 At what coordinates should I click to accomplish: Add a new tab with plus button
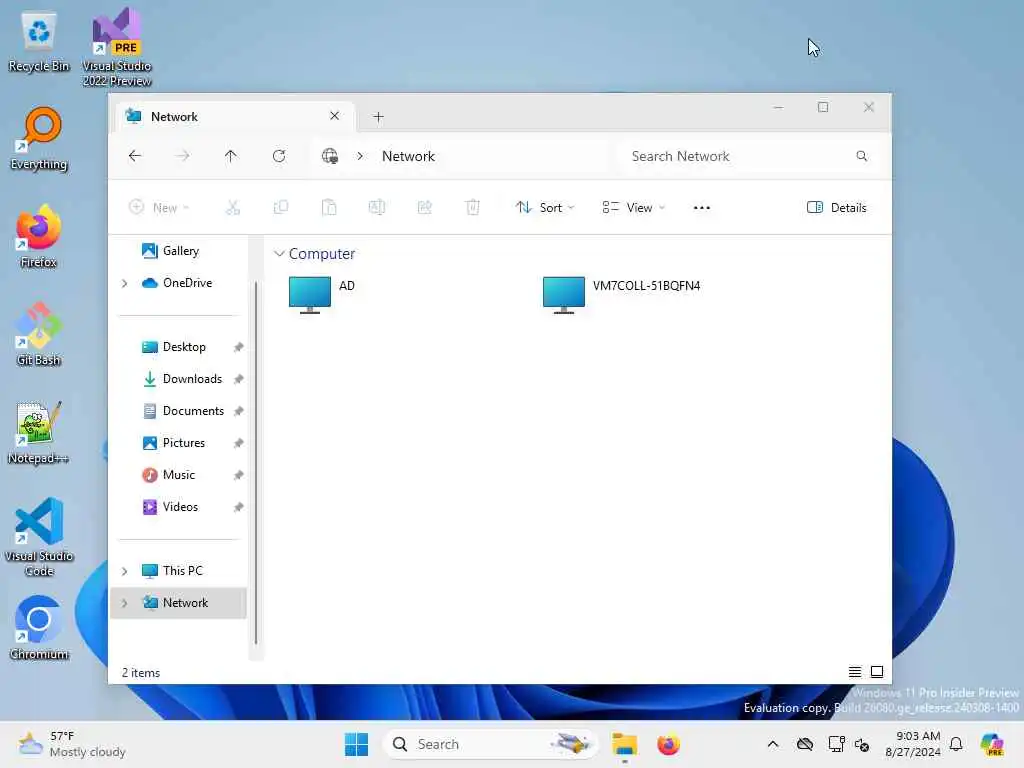pyautogui.click(x=378, y=117)
